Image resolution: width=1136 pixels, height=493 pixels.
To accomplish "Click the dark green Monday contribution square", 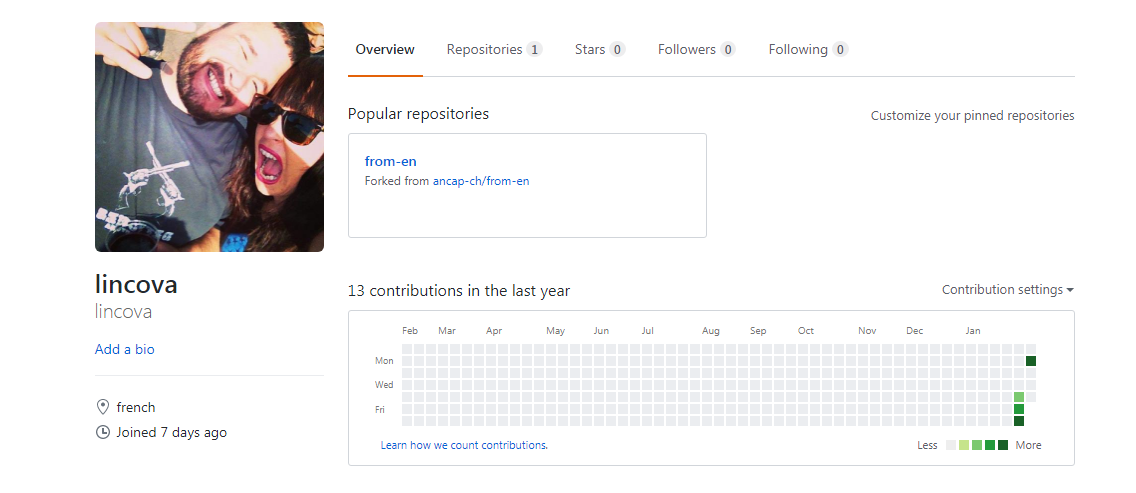I will coord(1031,361).
